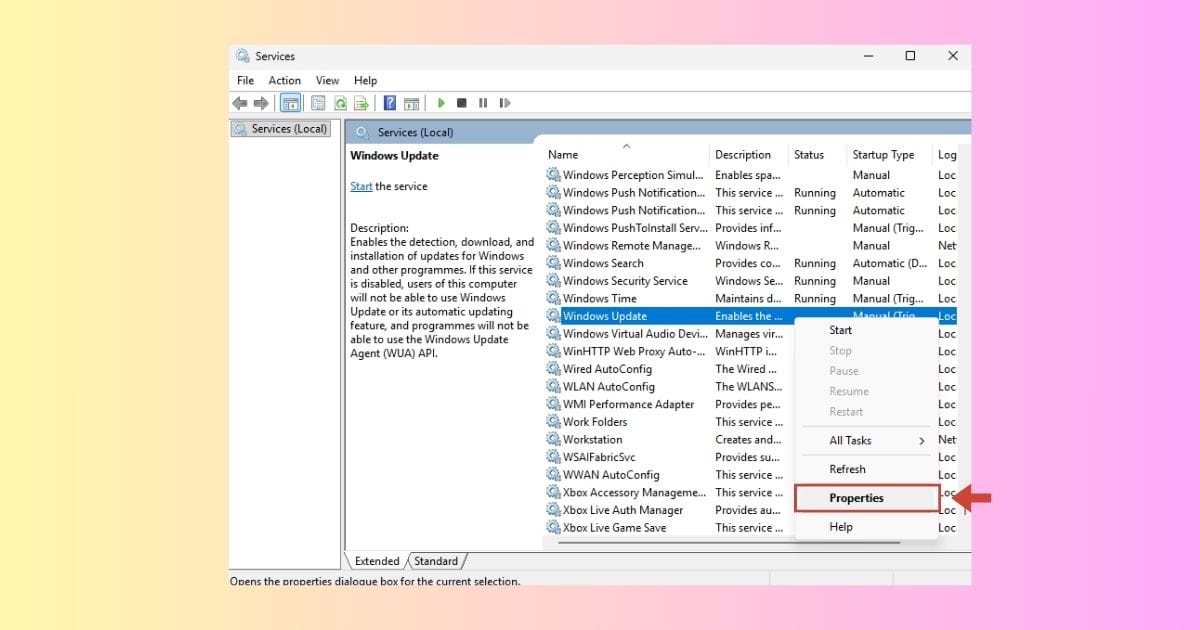This screenshot has height=630, width=1200.
Task: Click the horizontal scrollbar under the services list
Action: [x=730, y=543]
